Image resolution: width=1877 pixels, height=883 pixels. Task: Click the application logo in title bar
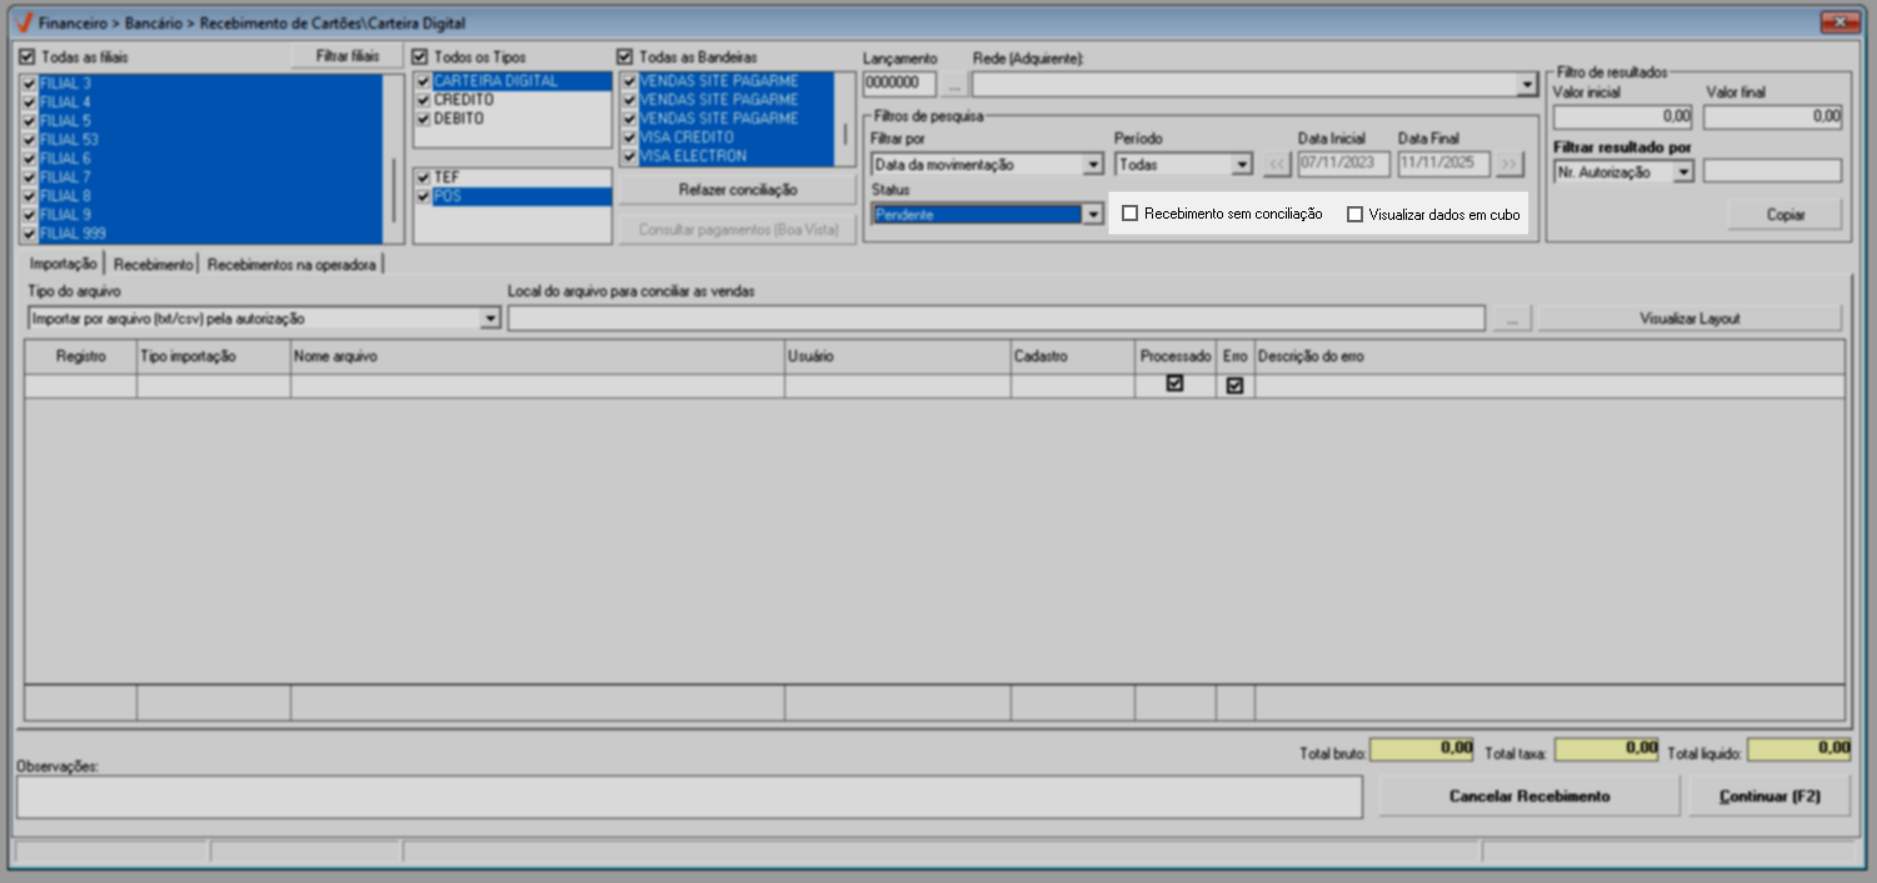tap(24, 22)
